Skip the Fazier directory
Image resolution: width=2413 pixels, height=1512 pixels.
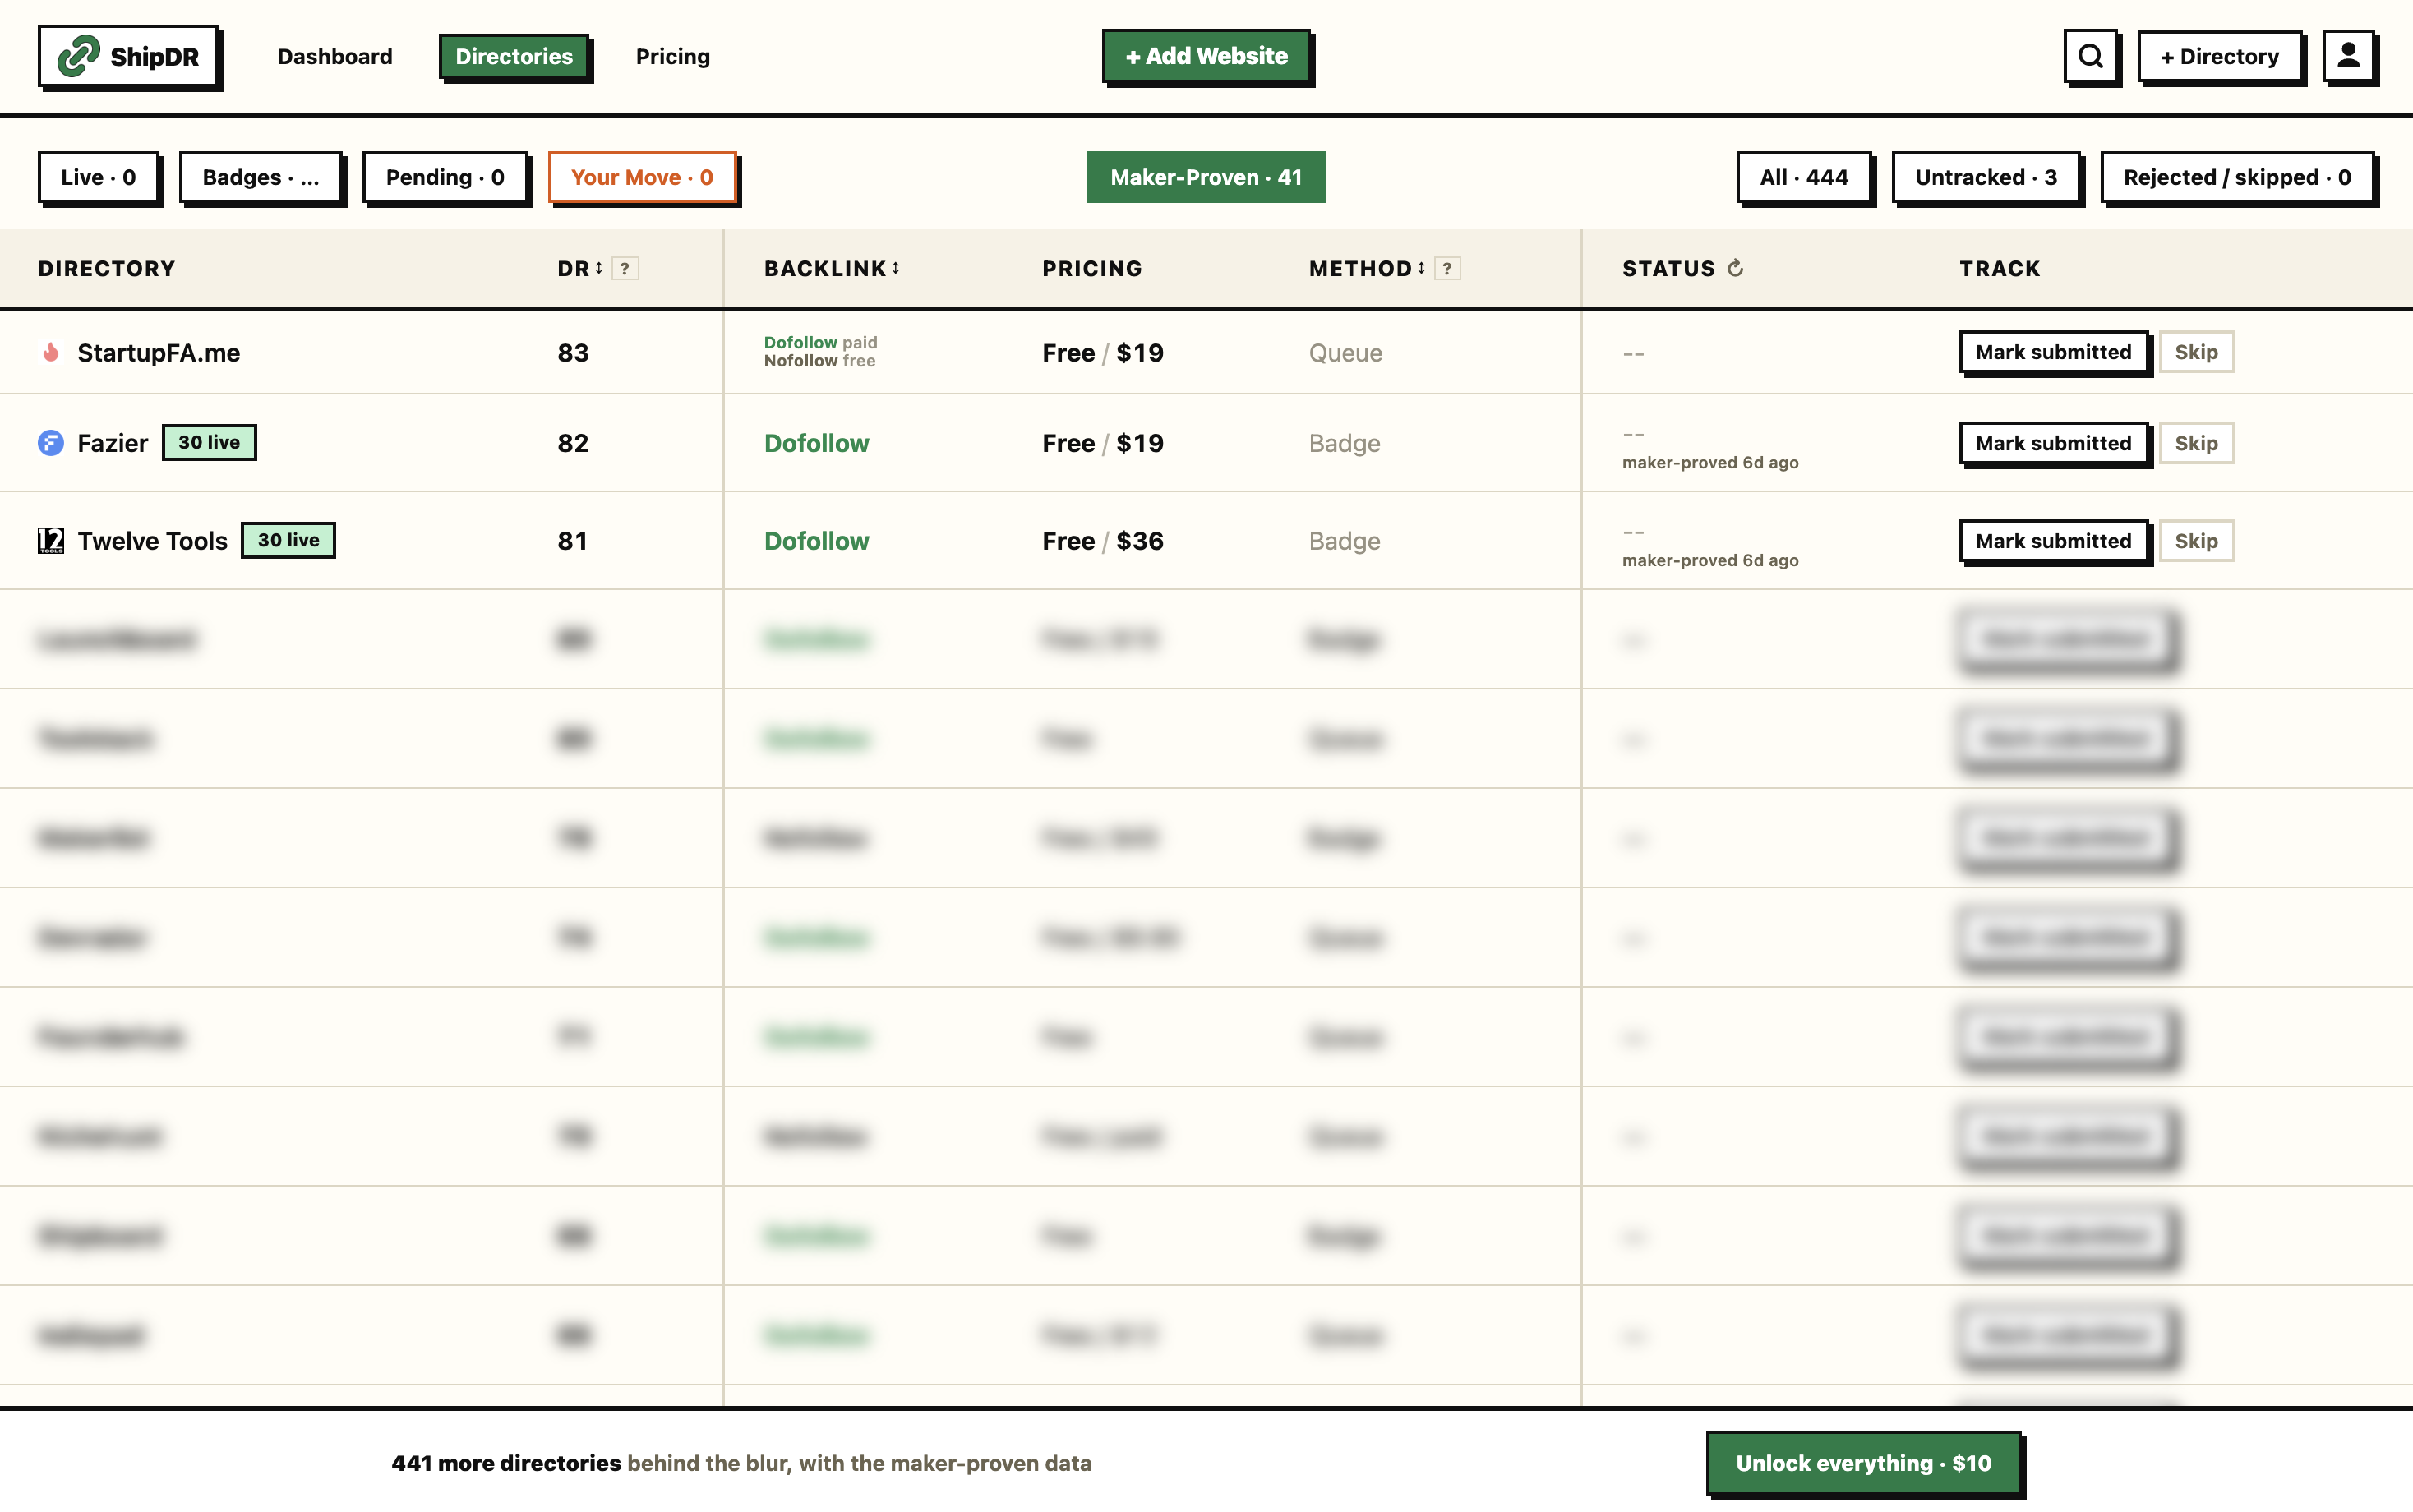[x=2196, y=442]
